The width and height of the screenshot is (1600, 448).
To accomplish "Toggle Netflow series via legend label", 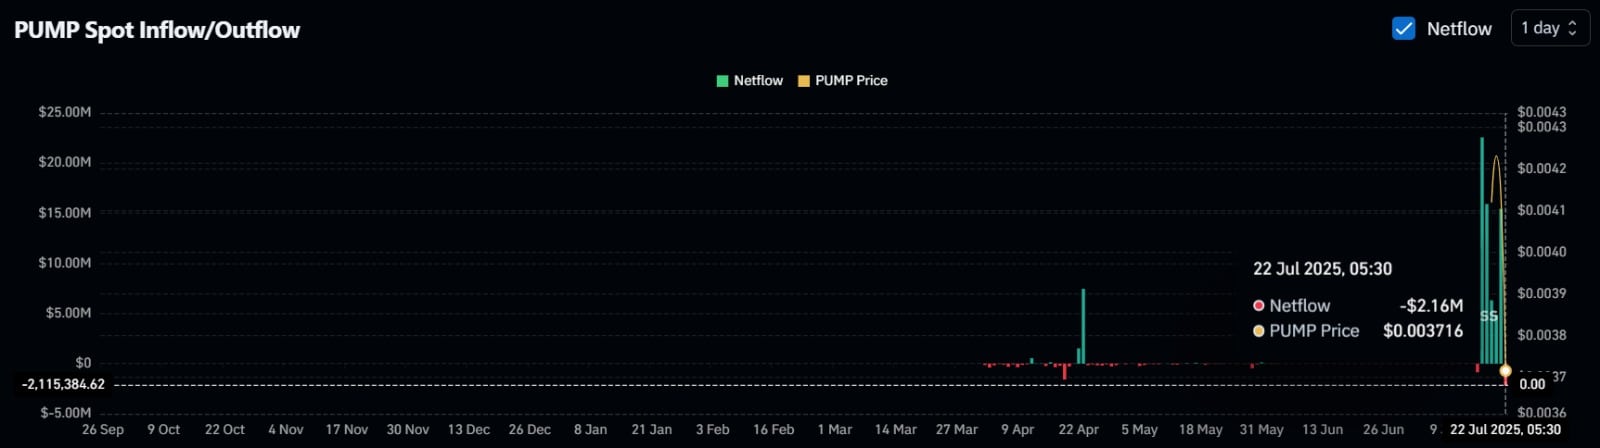I will 758,81.
